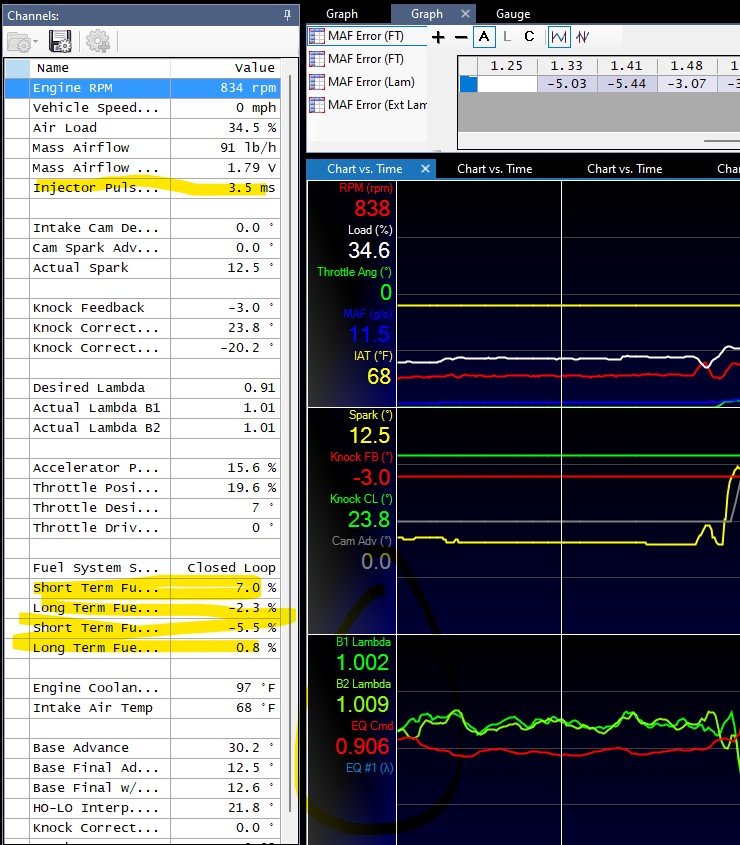740x845 pixels.
Task: Select the highlighted MAF Error (FT) entry
Action: pos(365,36)
